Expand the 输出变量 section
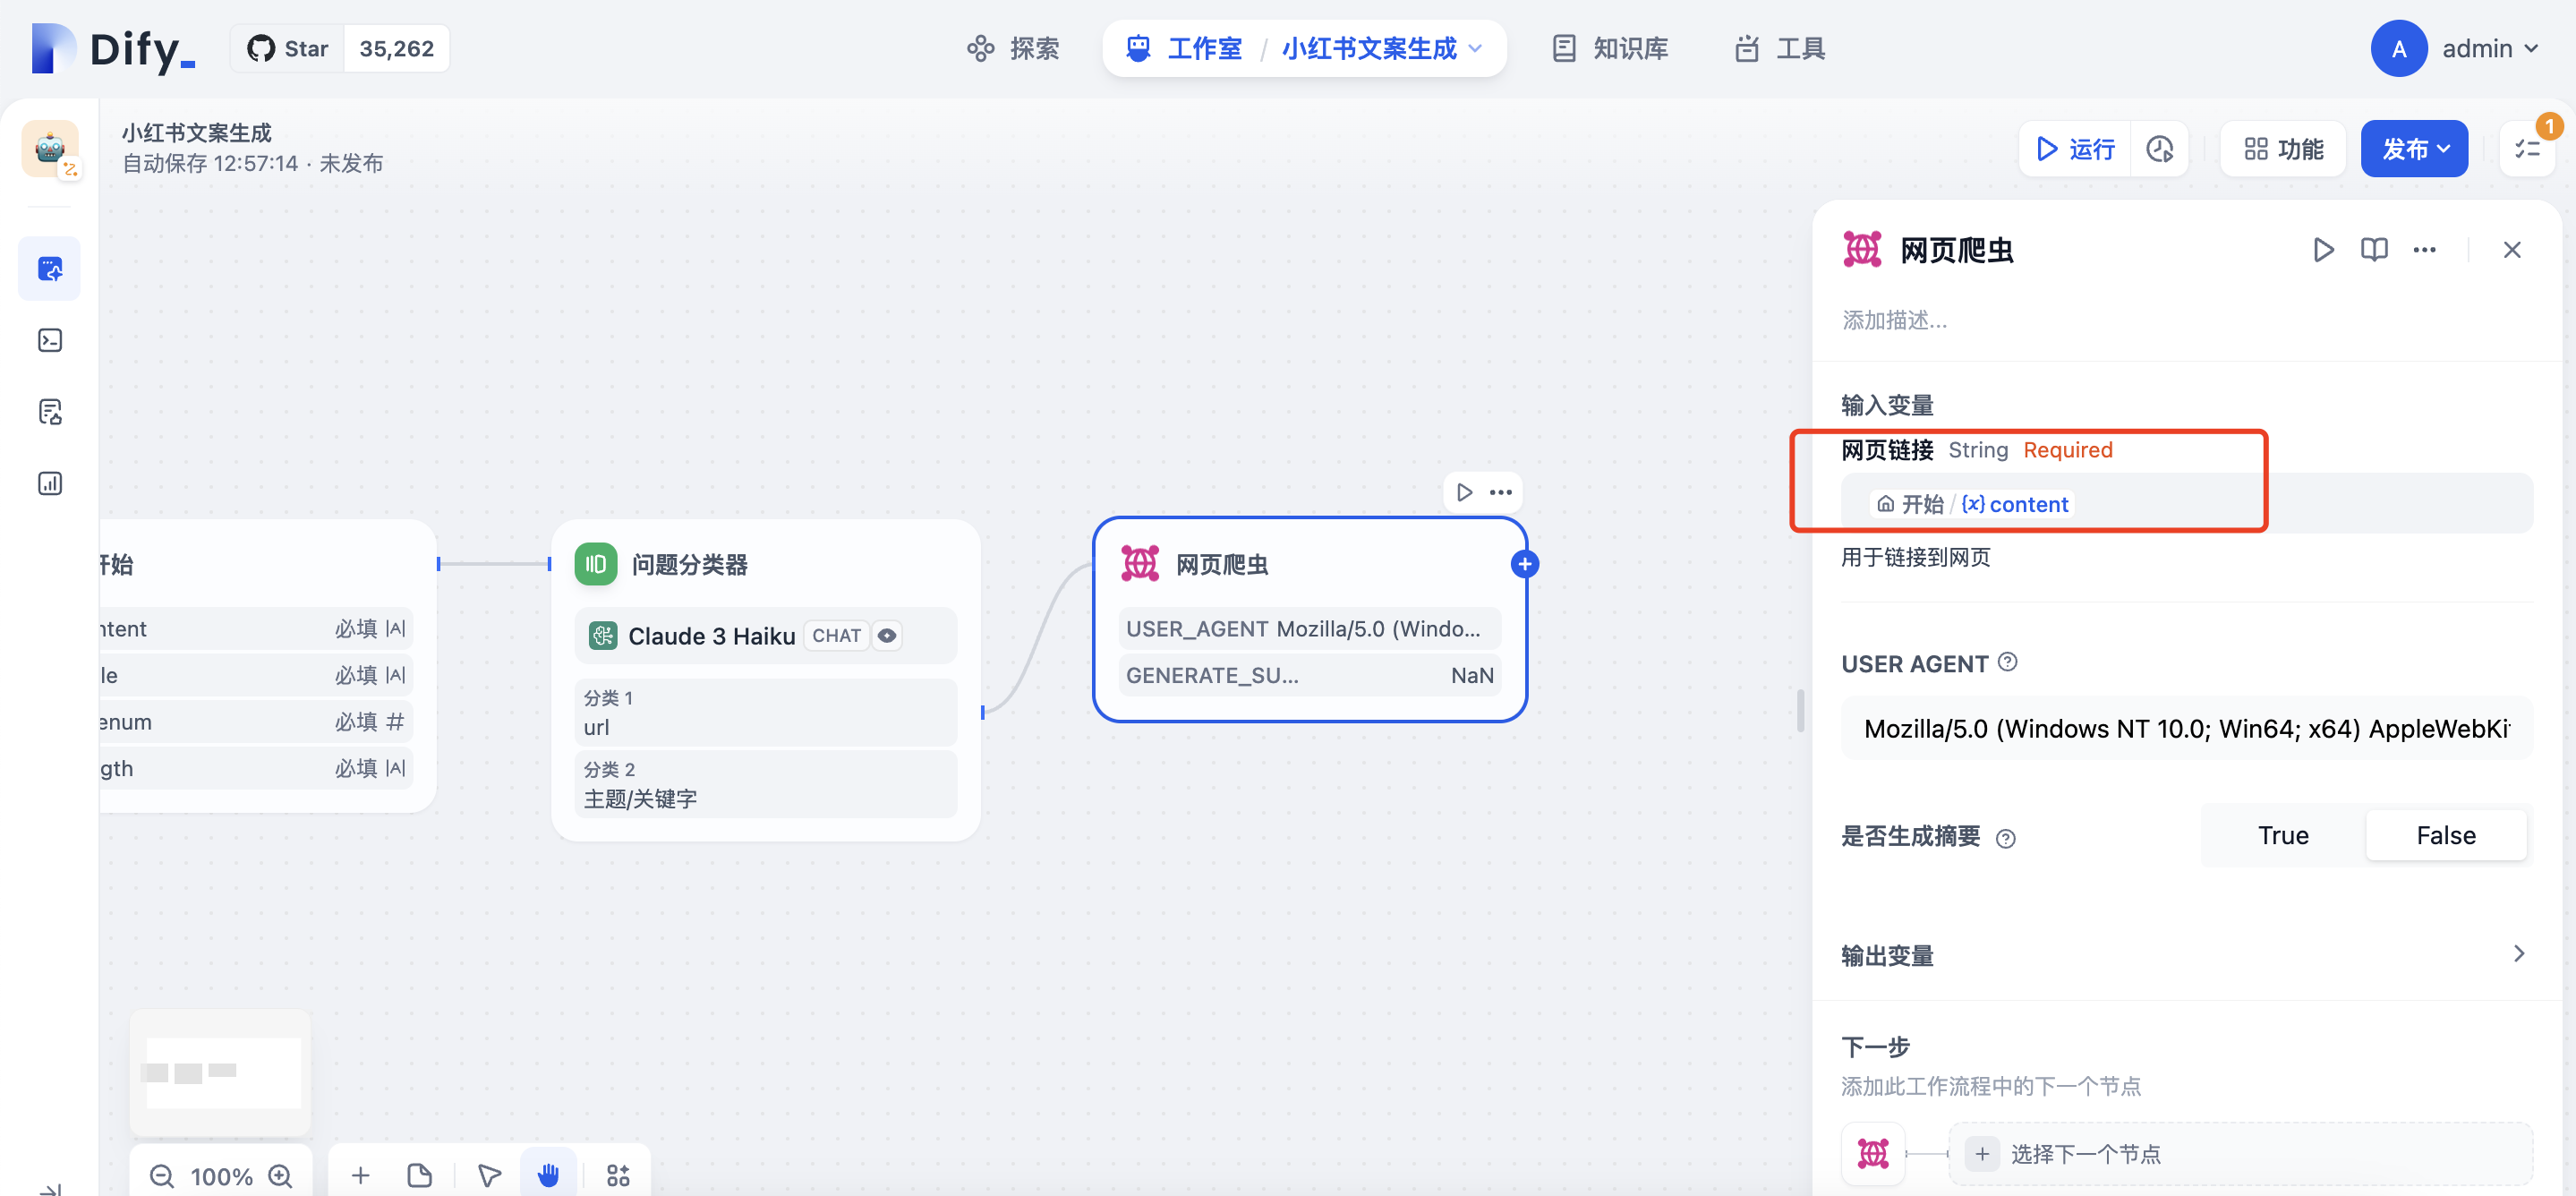The image size is (2576, 1196). (x=2518, y=954)
